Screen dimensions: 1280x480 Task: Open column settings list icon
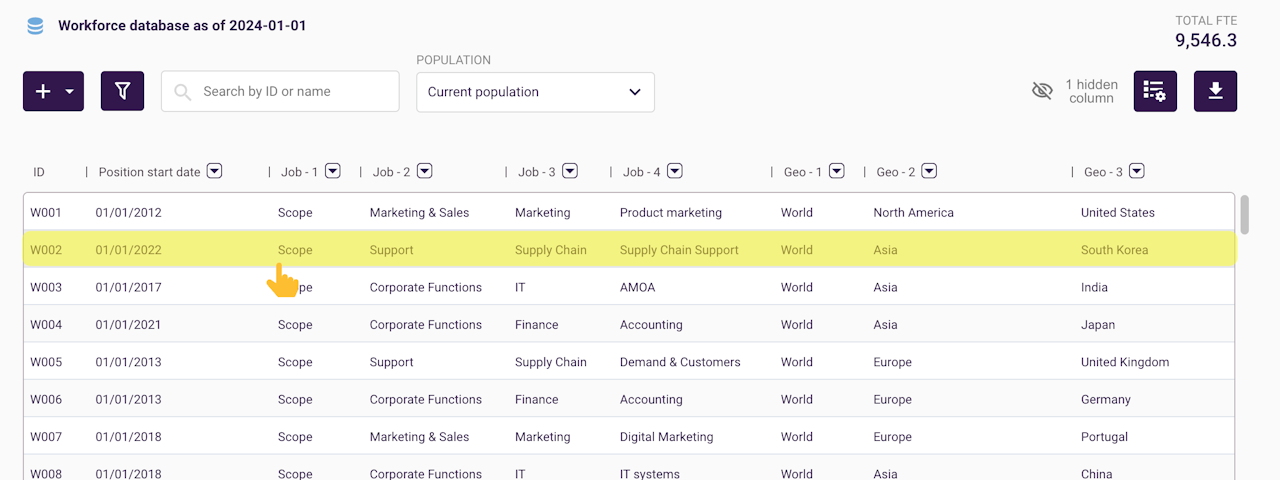tap(1155, 91)
